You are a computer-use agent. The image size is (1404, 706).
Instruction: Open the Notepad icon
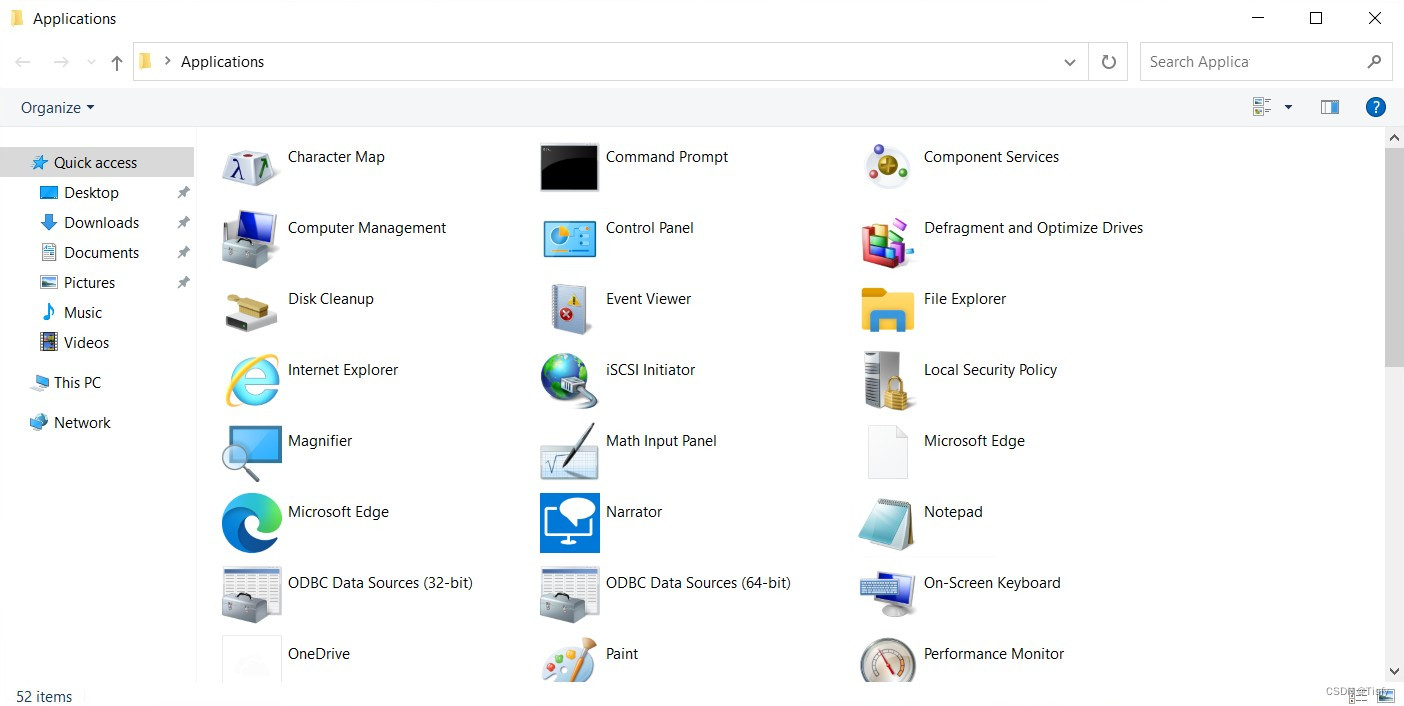coord(887,523)
